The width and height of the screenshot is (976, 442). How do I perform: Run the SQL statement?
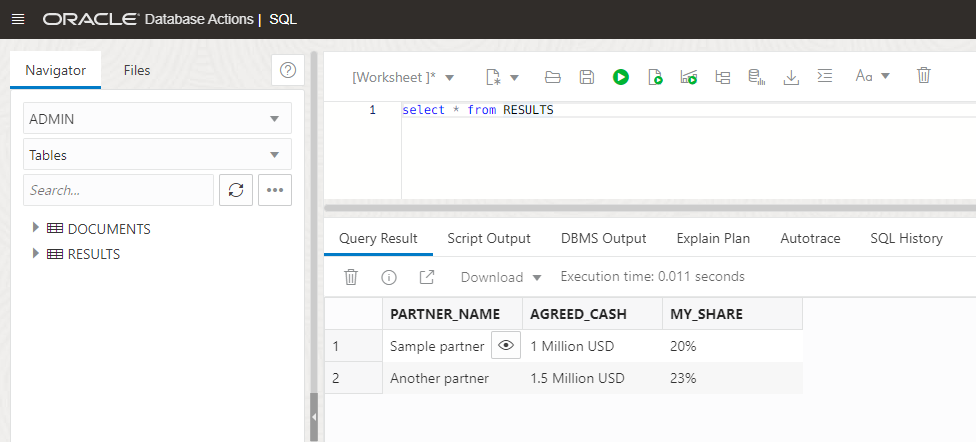621,77
